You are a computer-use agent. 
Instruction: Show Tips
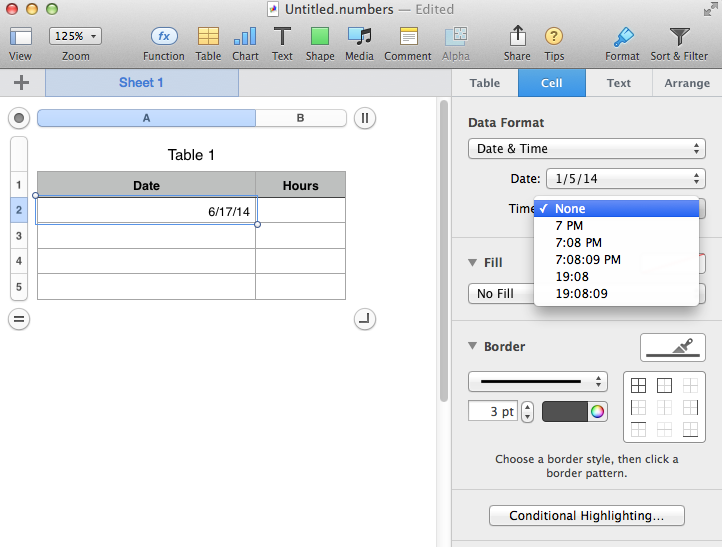(554, 44)
